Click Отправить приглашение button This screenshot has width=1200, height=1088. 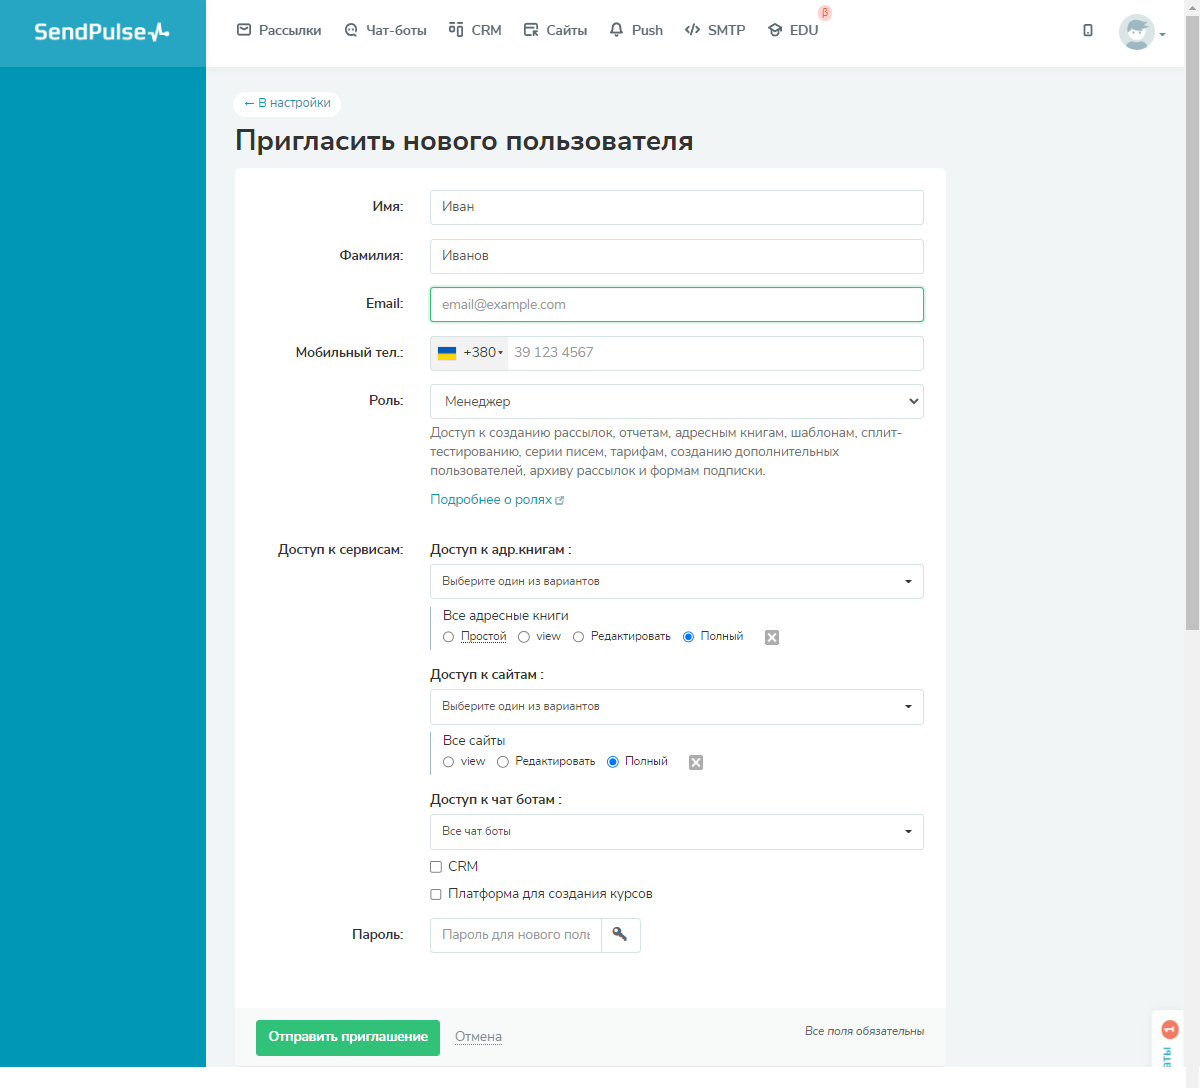tap(348, 1037)
